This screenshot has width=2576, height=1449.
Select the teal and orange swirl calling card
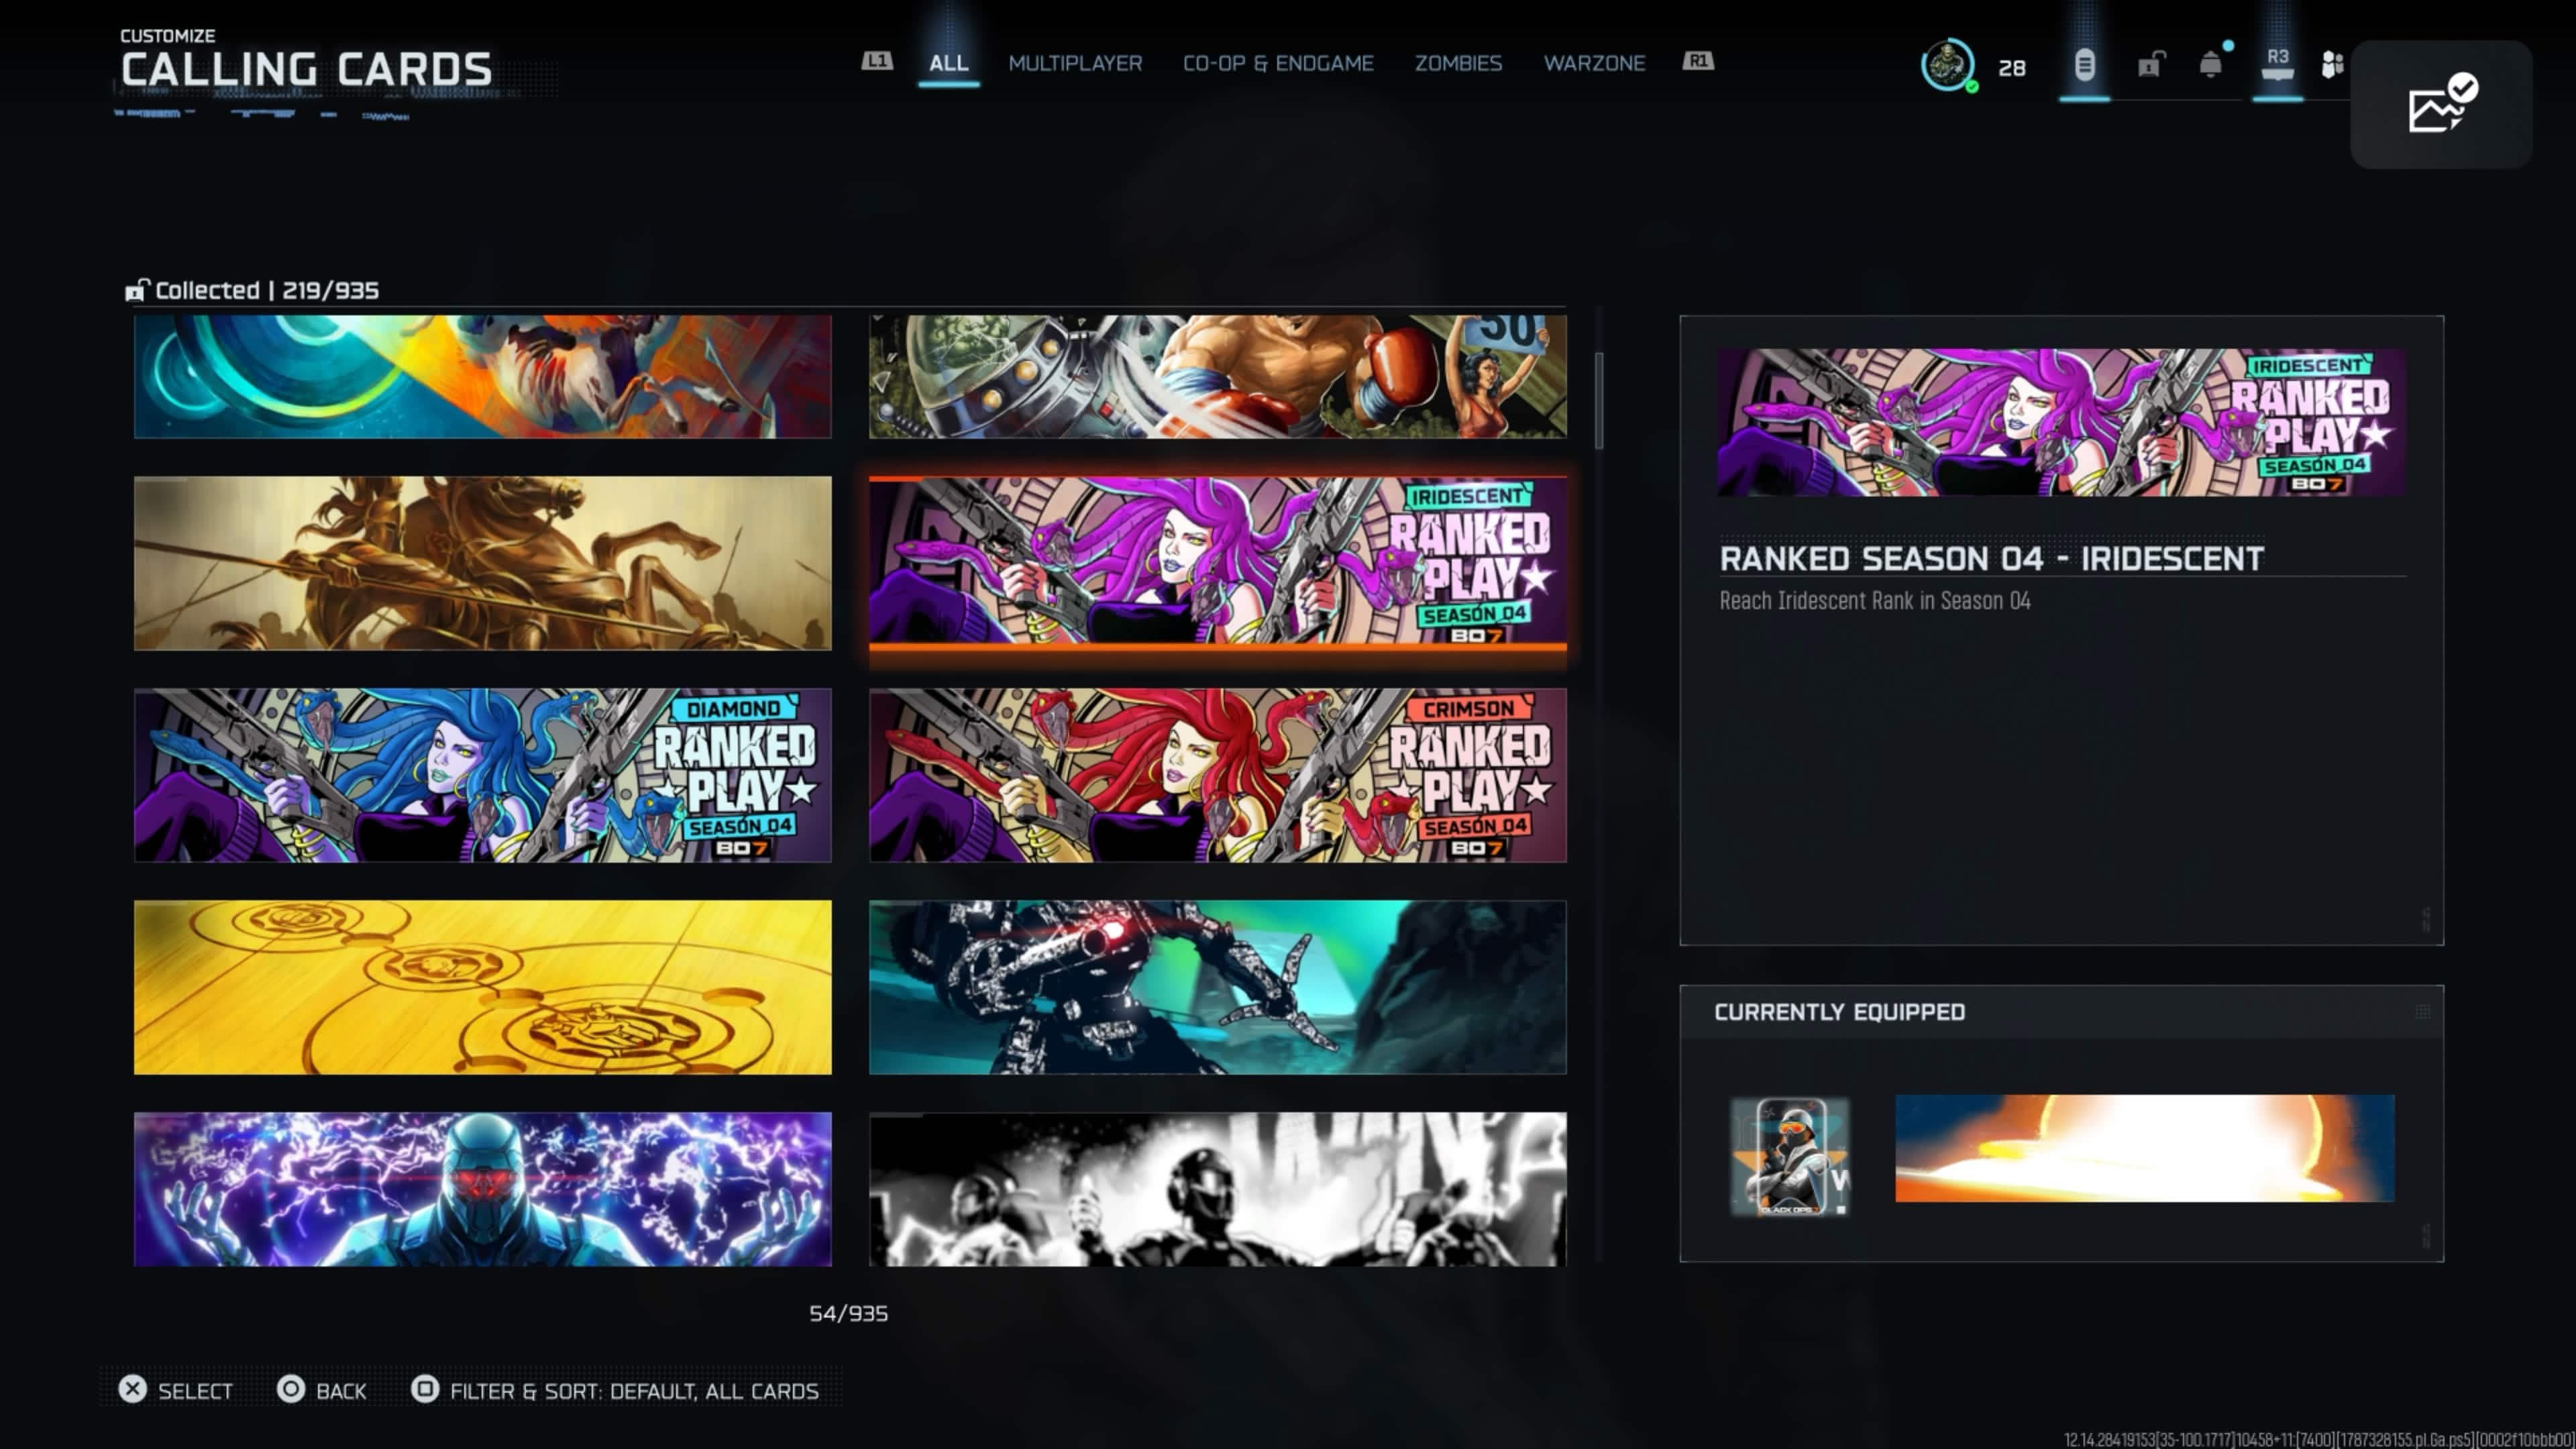pos(483,376)
